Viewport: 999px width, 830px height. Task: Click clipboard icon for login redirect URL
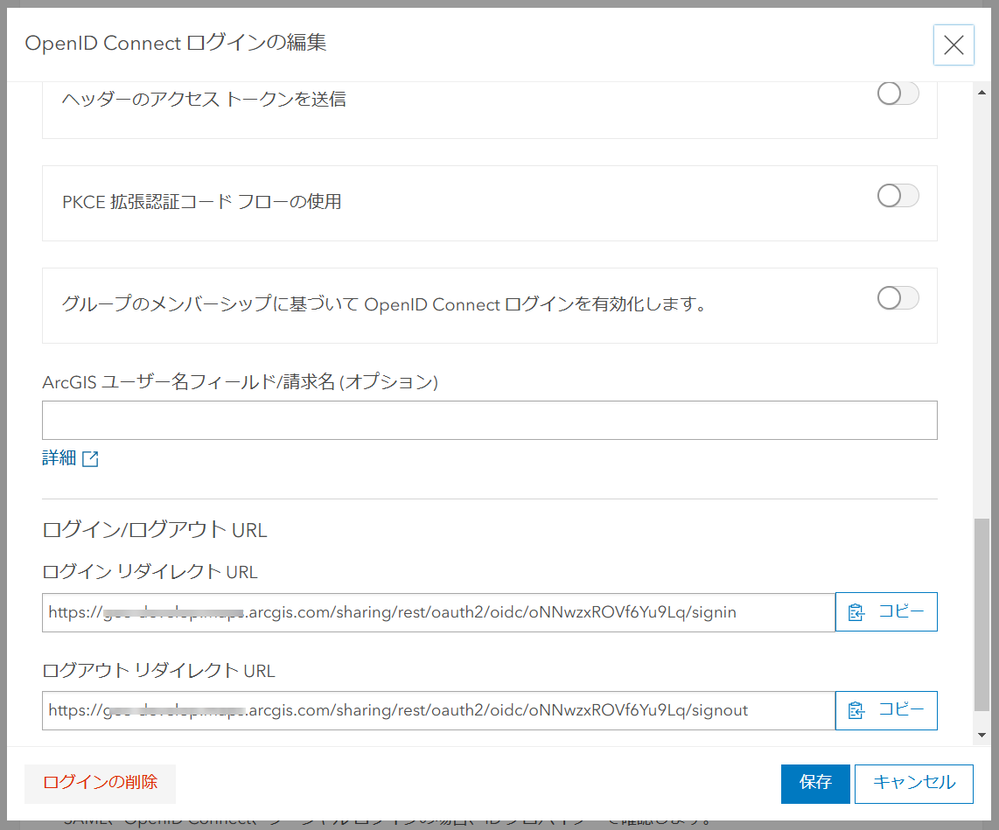856,612
